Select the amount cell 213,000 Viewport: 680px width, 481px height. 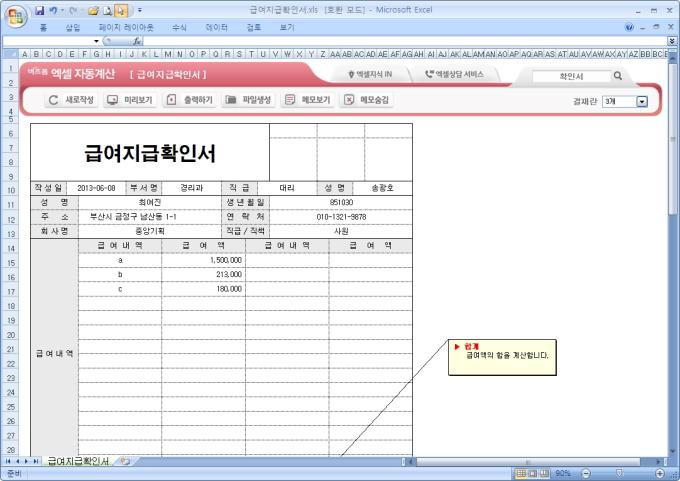tap(203, 275)
